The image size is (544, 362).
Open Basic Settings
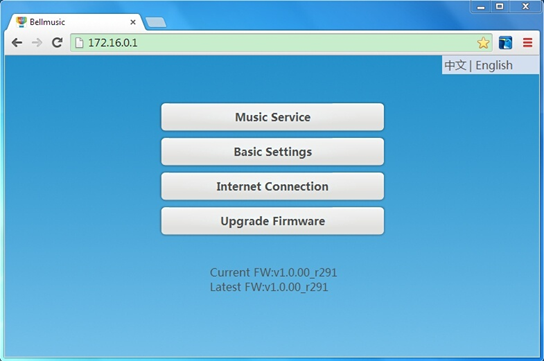273,152
